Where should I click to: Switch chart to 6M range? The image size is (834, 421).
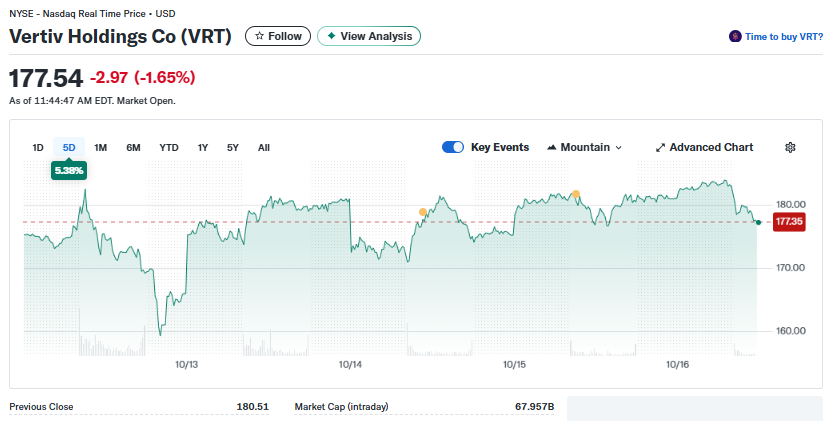coord(133,147)
